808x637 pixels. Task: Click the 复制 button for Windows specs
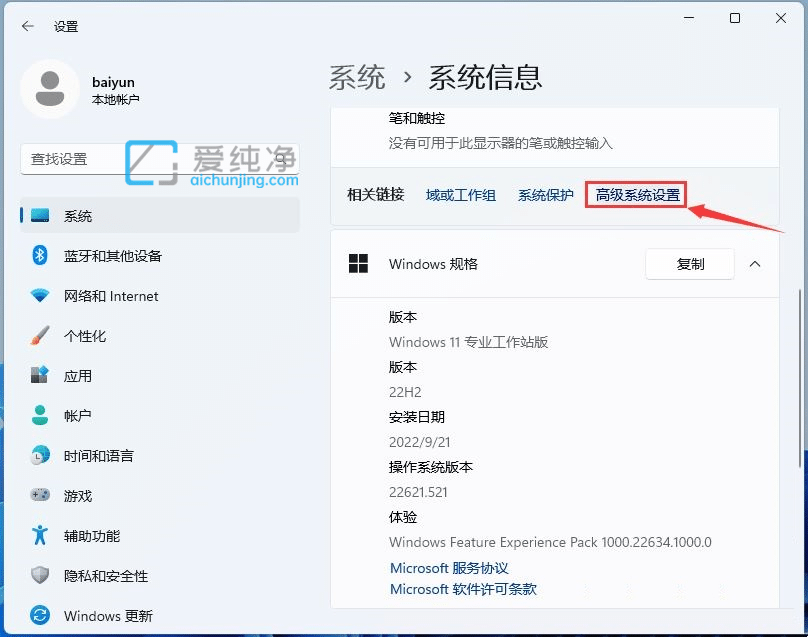point(689,264)
